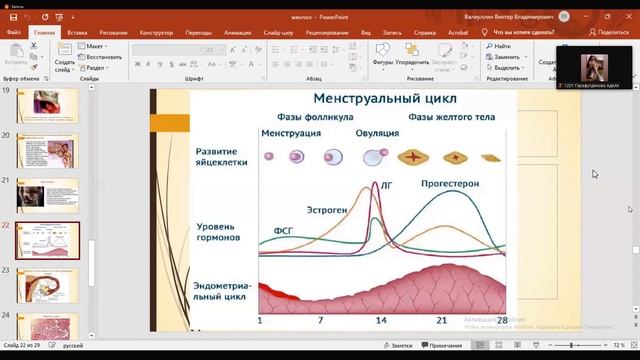This screenshot has height=360, width=640.
Task: Toggle Center paragraph alignment
Action: (x=287, y=64)
